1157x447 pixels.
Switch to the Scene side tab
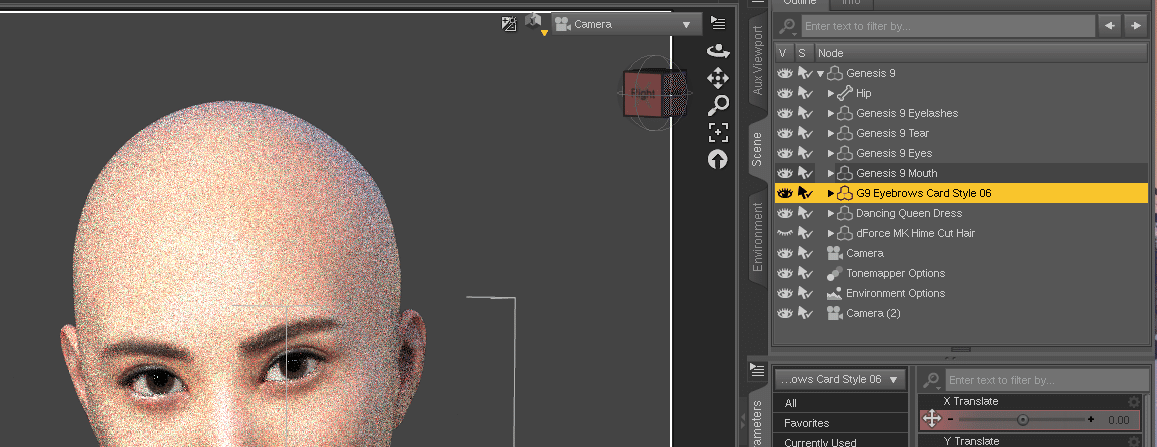coord(758,149)
